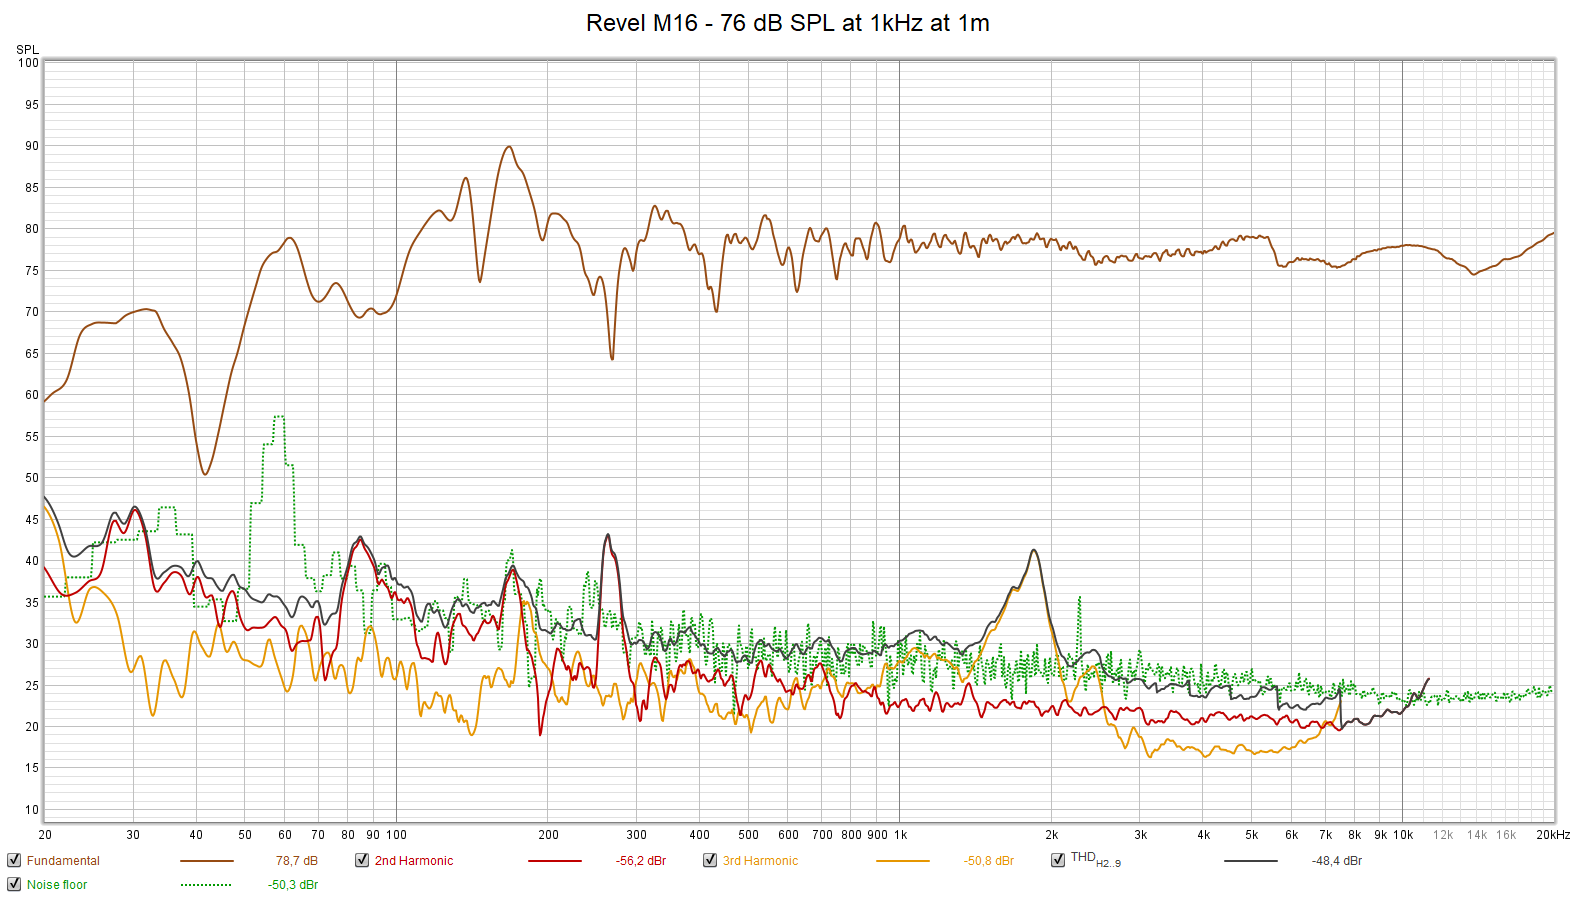The height and width of the screenshot is (899, 1576).
Task: Click the 200 frequency axis label
Action: 548,835
